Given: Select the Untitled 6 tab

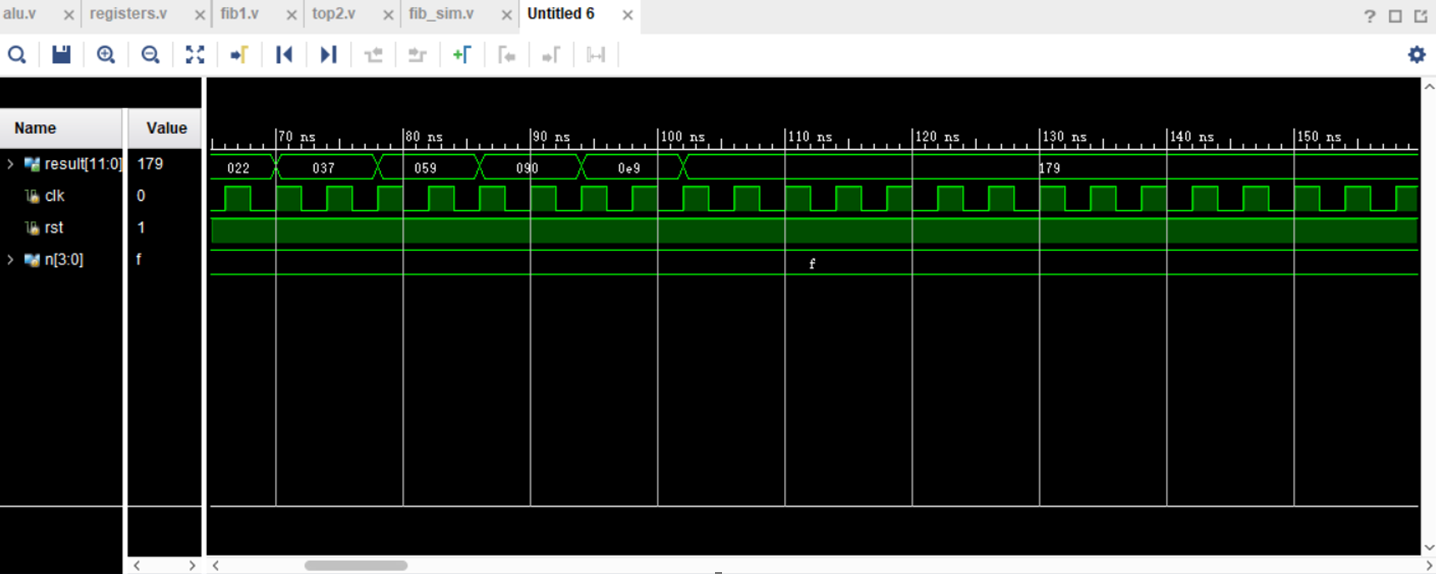Looking at the screenshot, I should [561, 14].
